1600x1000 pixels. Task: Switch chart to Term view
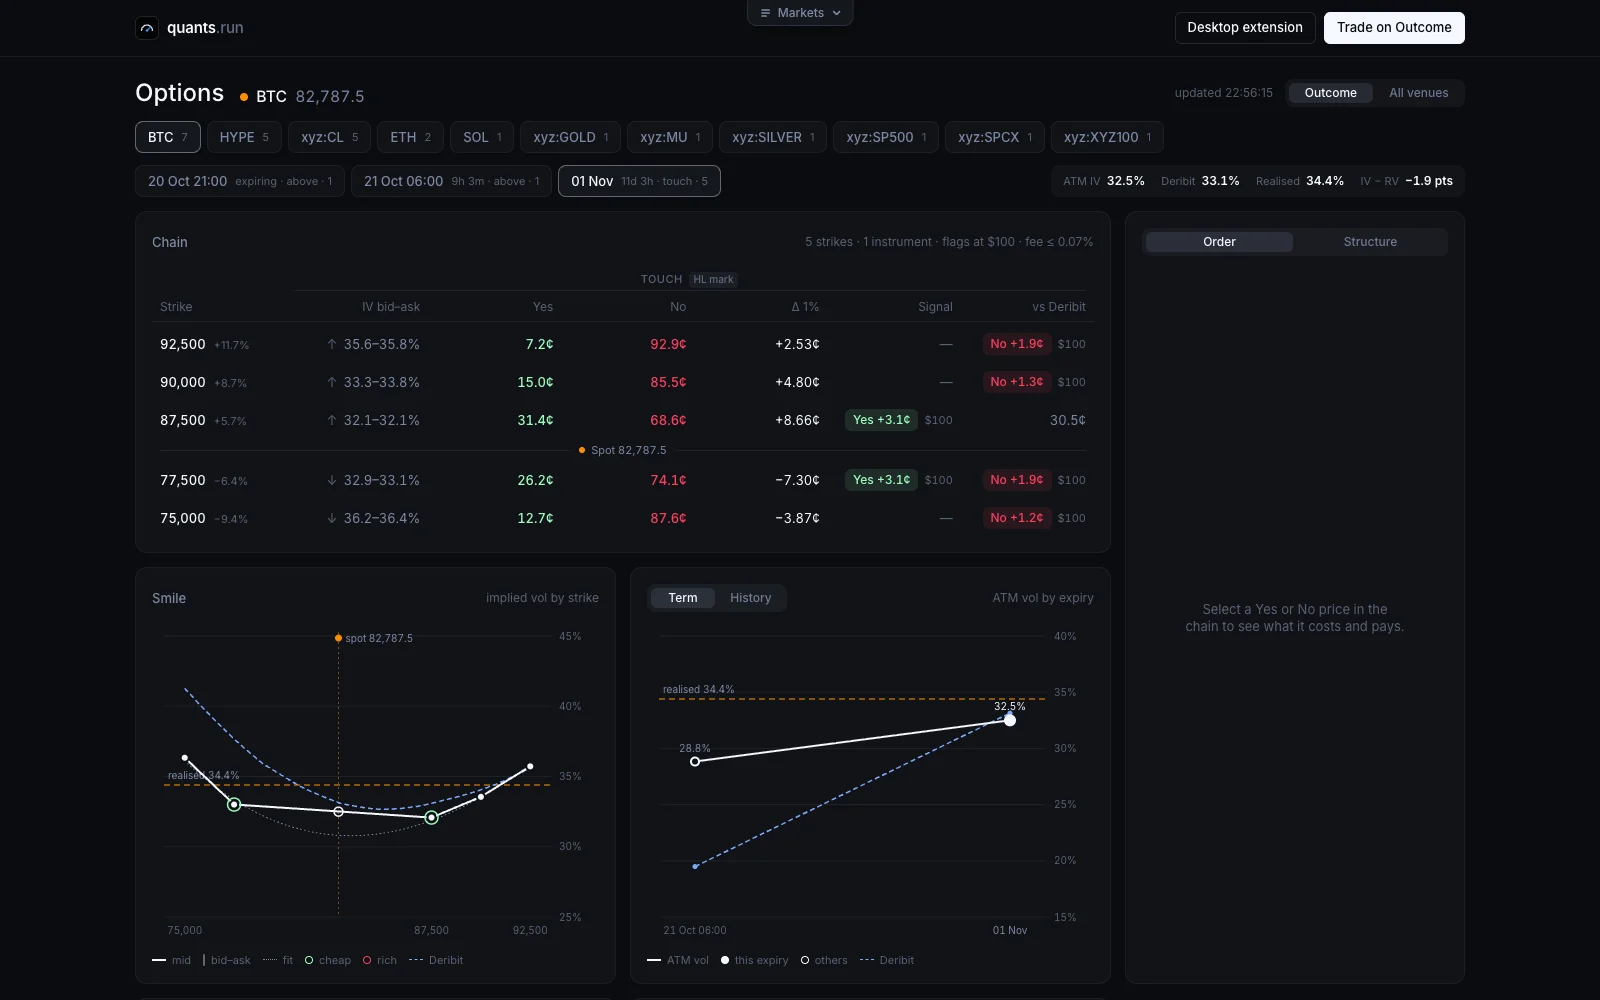click(683, 598)
